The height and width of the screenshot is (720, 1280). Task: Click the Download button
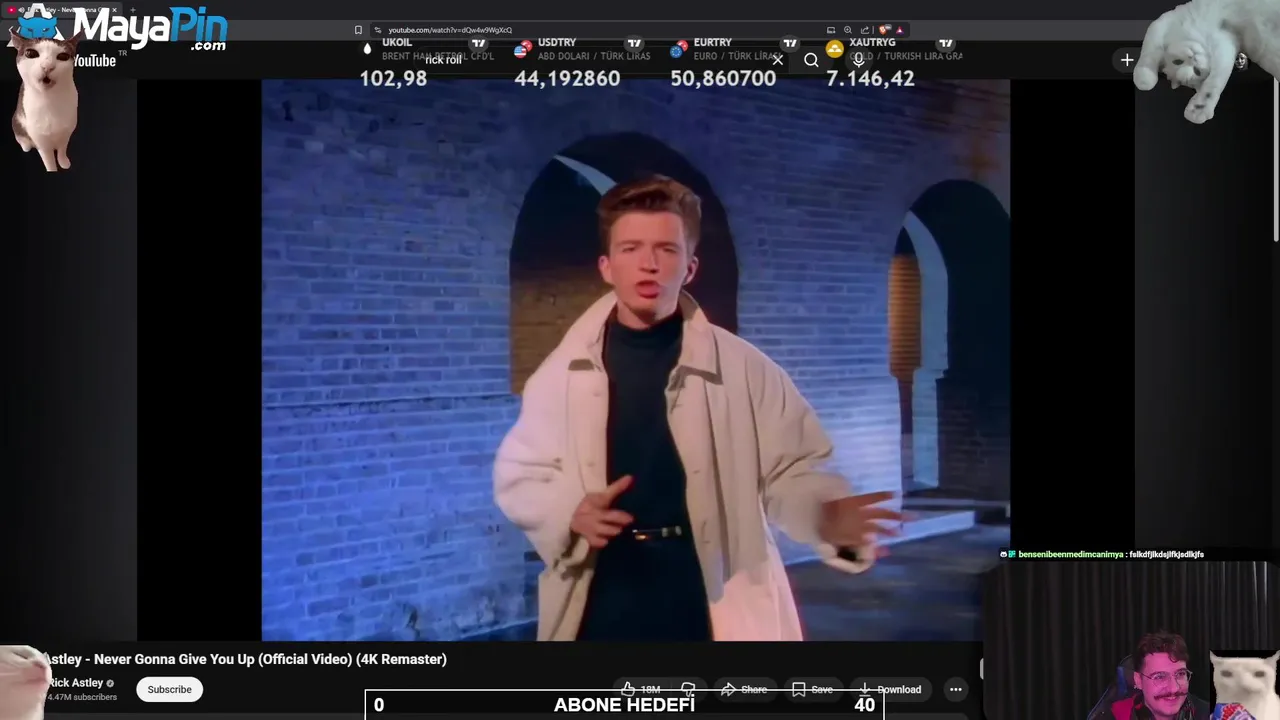coord(890,689)
